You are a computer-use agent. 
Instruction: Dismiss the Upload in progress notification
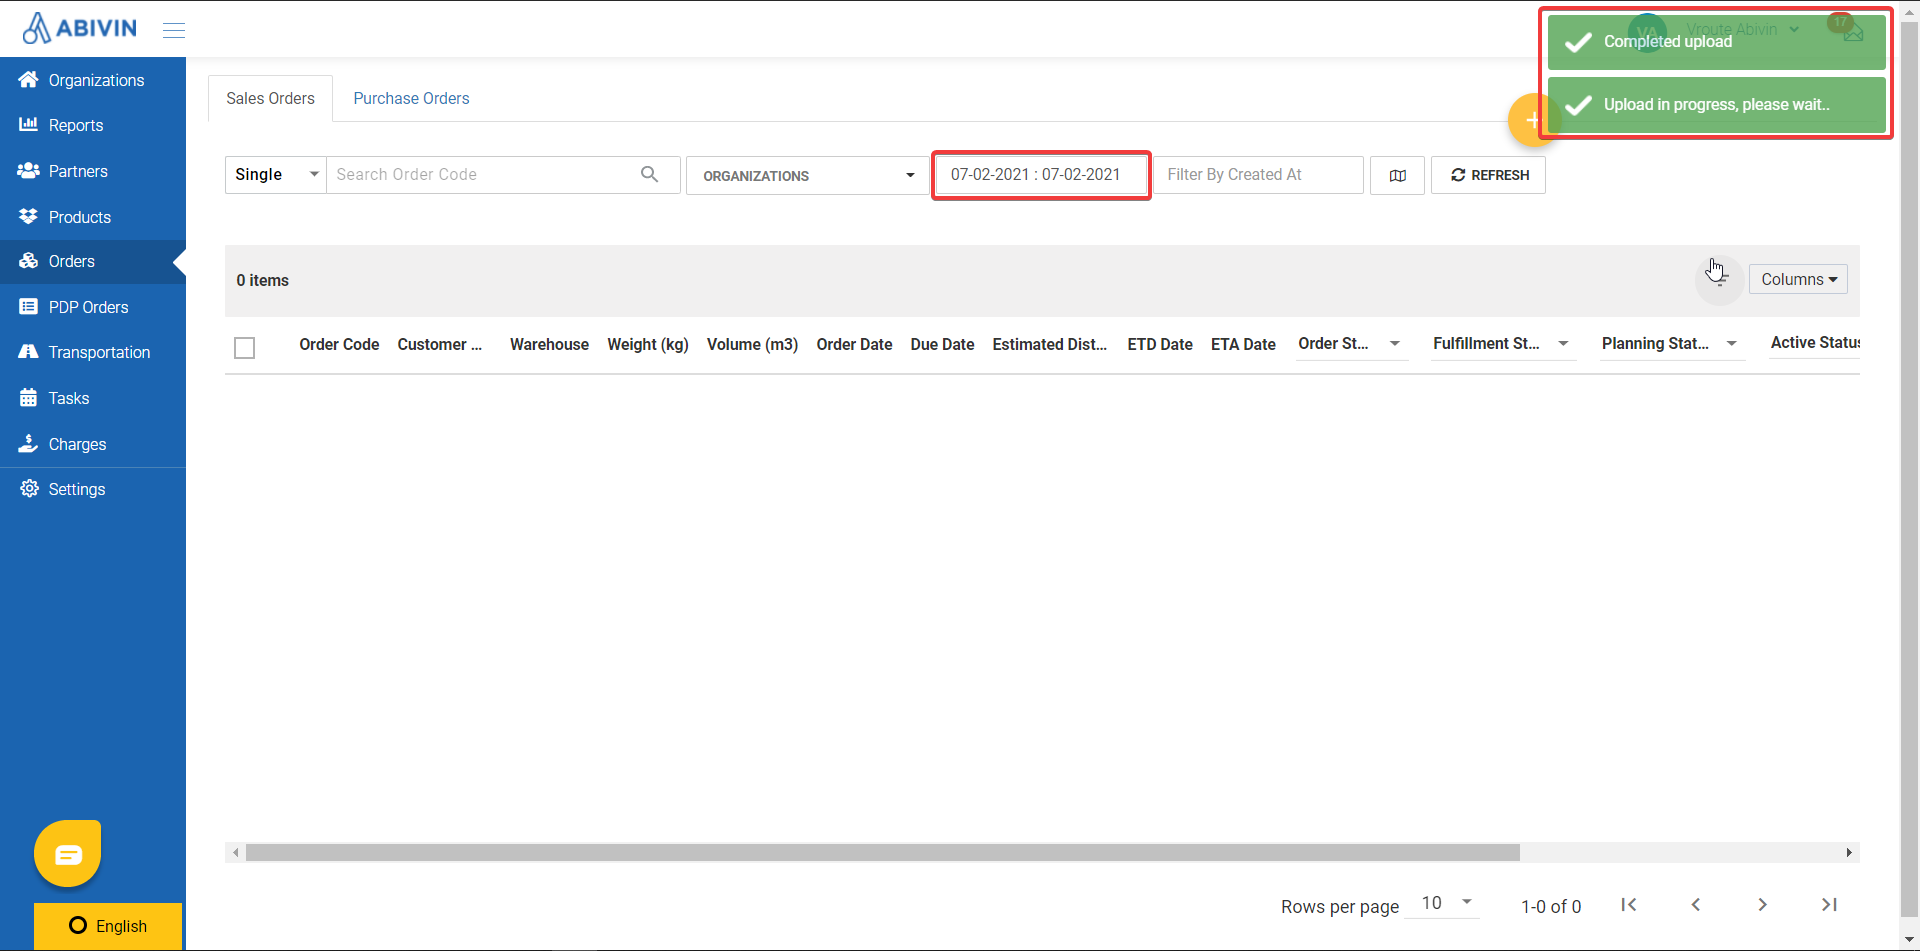click(x=1716, y=105)
